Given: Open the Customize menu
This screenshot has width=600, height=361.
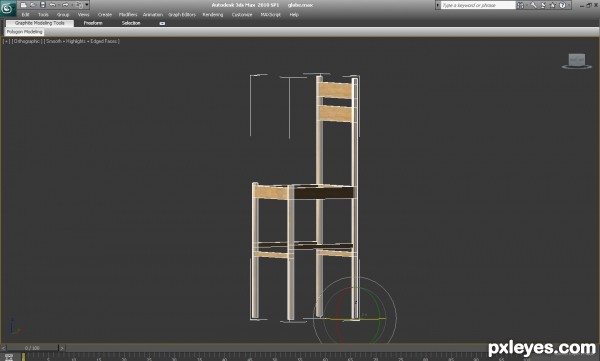Looking at the screenshot, I should click(x=242, y=15).
